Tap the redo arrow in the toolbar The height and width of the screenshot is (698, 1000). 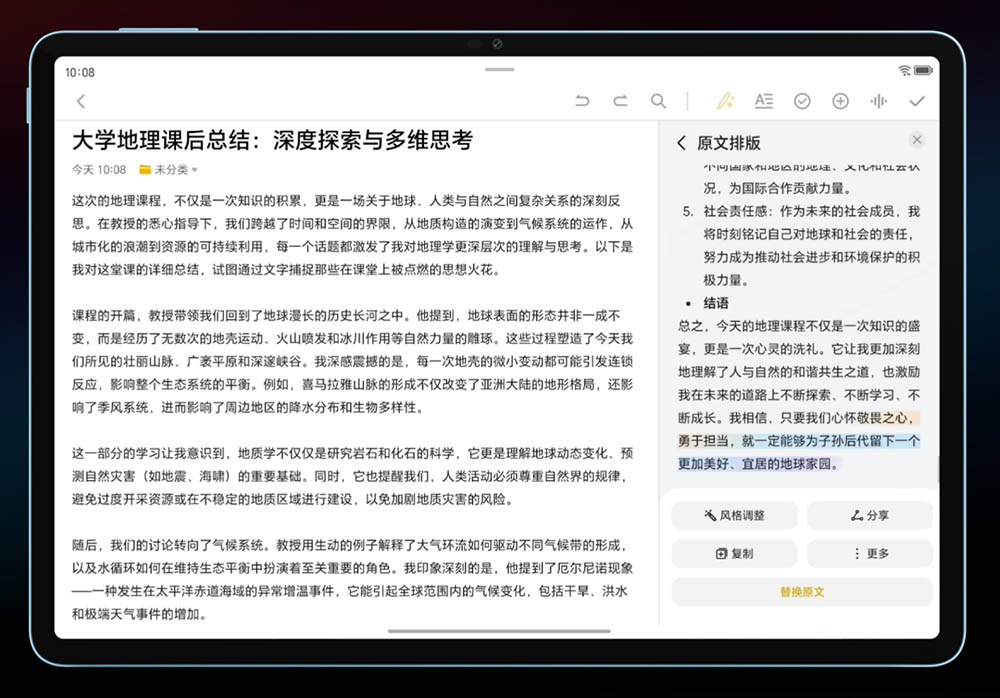tap(620, 101)
